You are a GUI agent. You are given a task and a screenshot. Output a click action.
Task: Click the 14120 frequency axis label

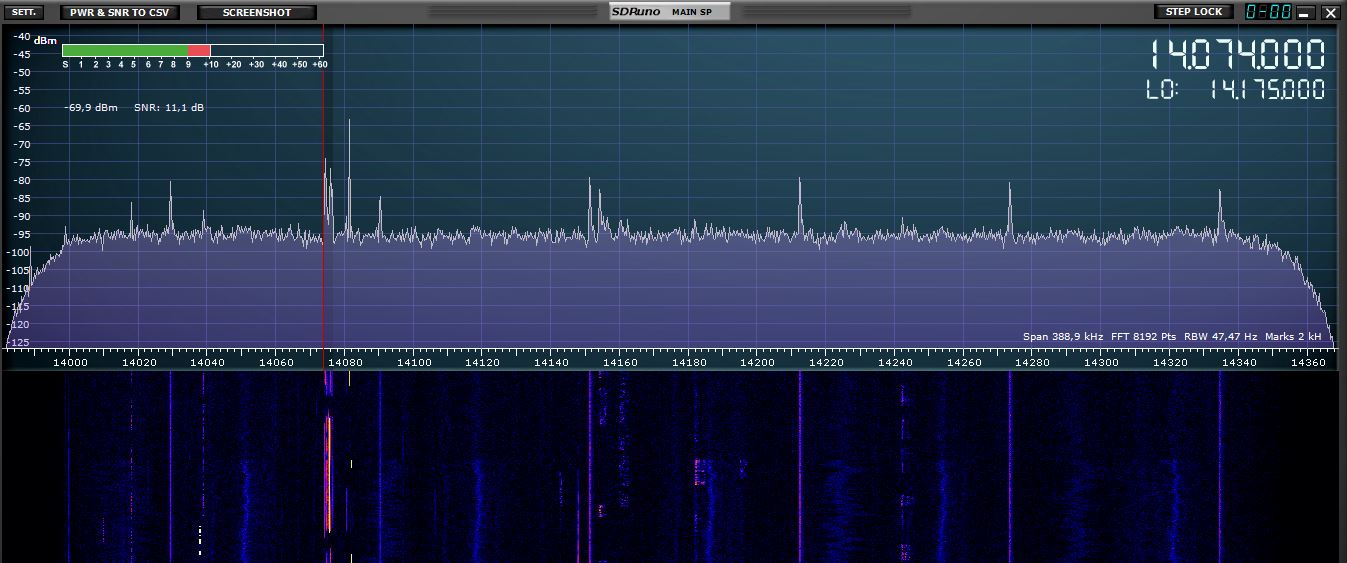(x=482, y=362)
